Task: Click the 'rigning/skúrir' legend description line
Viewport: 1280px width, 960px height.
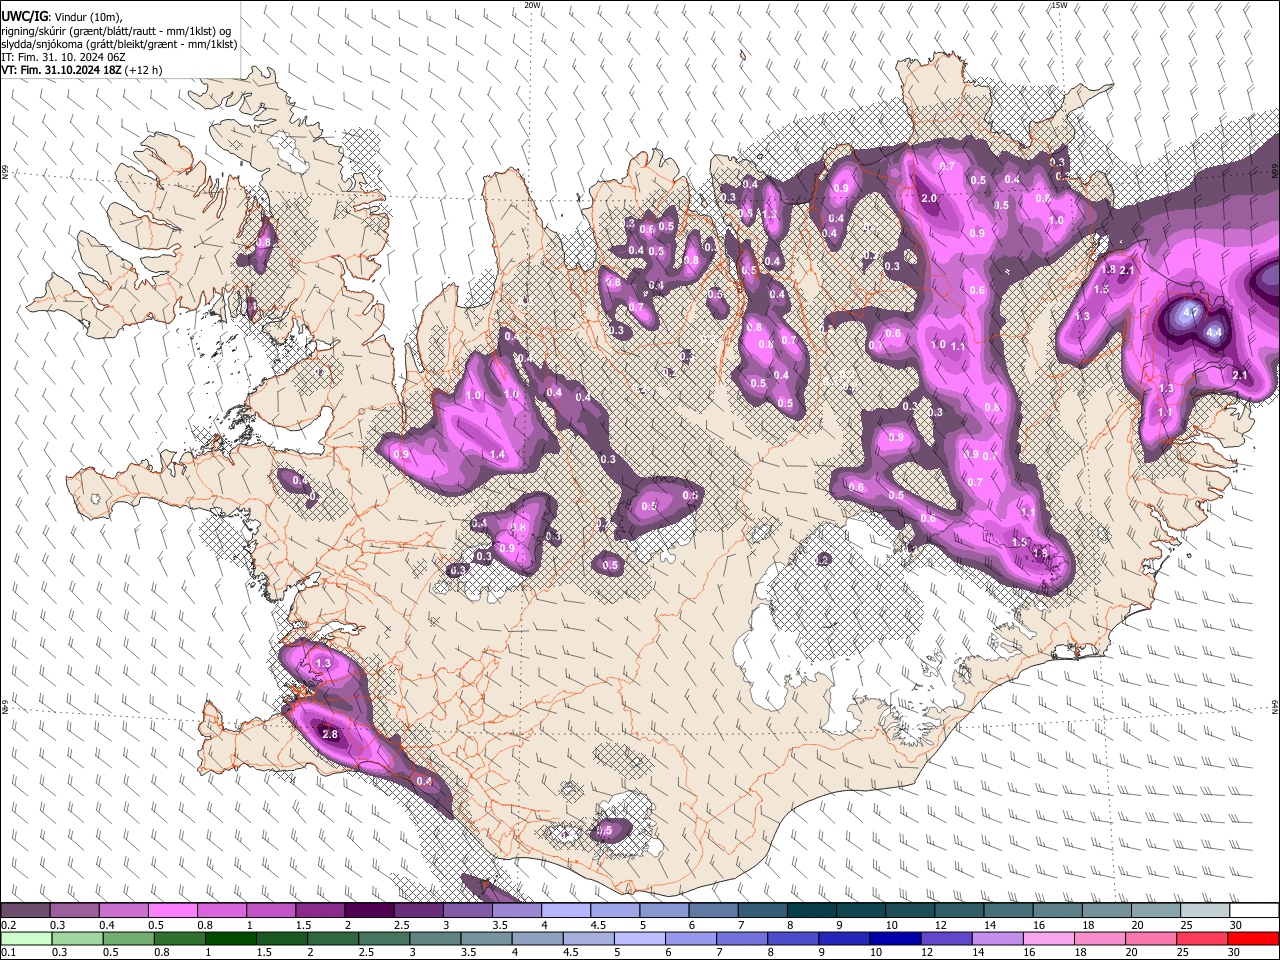Action: coord(116,31)
